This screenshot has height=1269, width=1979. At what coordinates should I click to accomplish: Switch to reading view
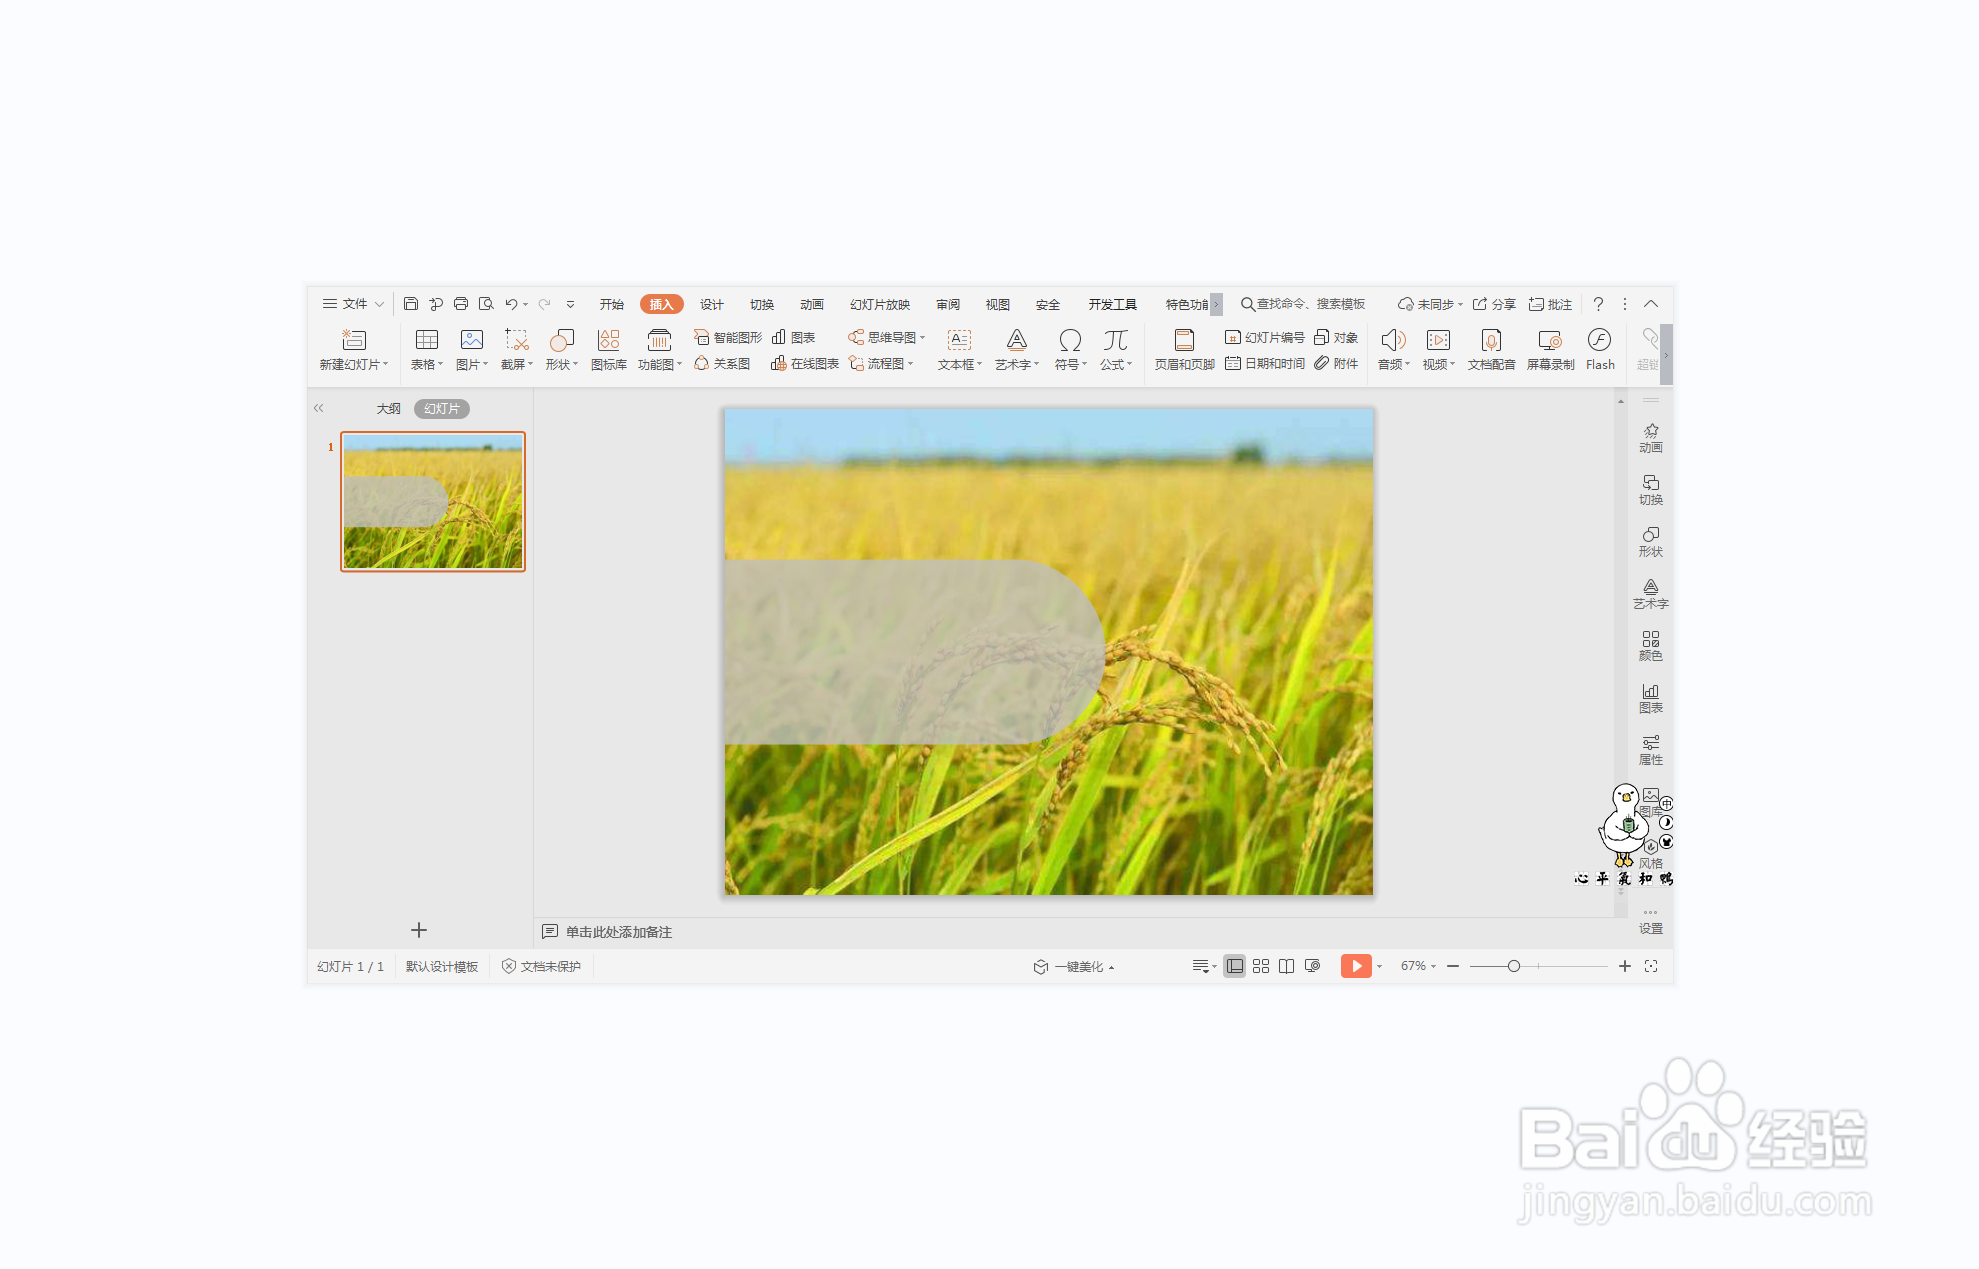[x=1286, y=966]
